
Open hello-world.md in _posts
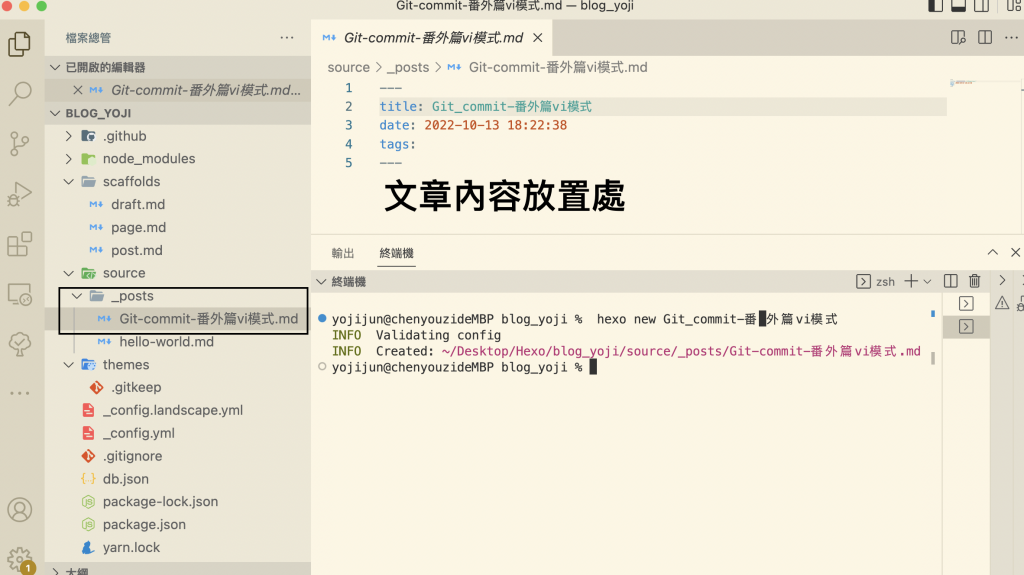tap(167, 342)
